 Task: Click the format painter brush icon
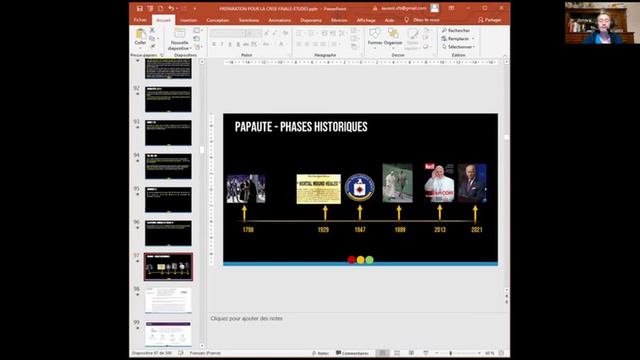[152, 47]
